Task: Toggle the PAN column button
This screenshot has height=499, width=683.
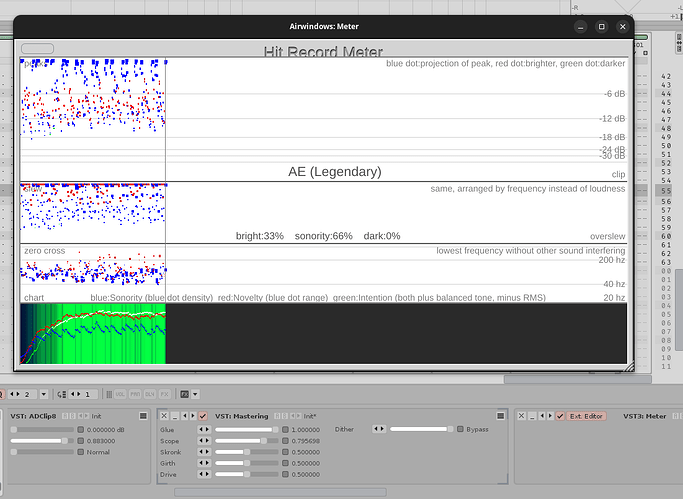Action: pos(135,394)
